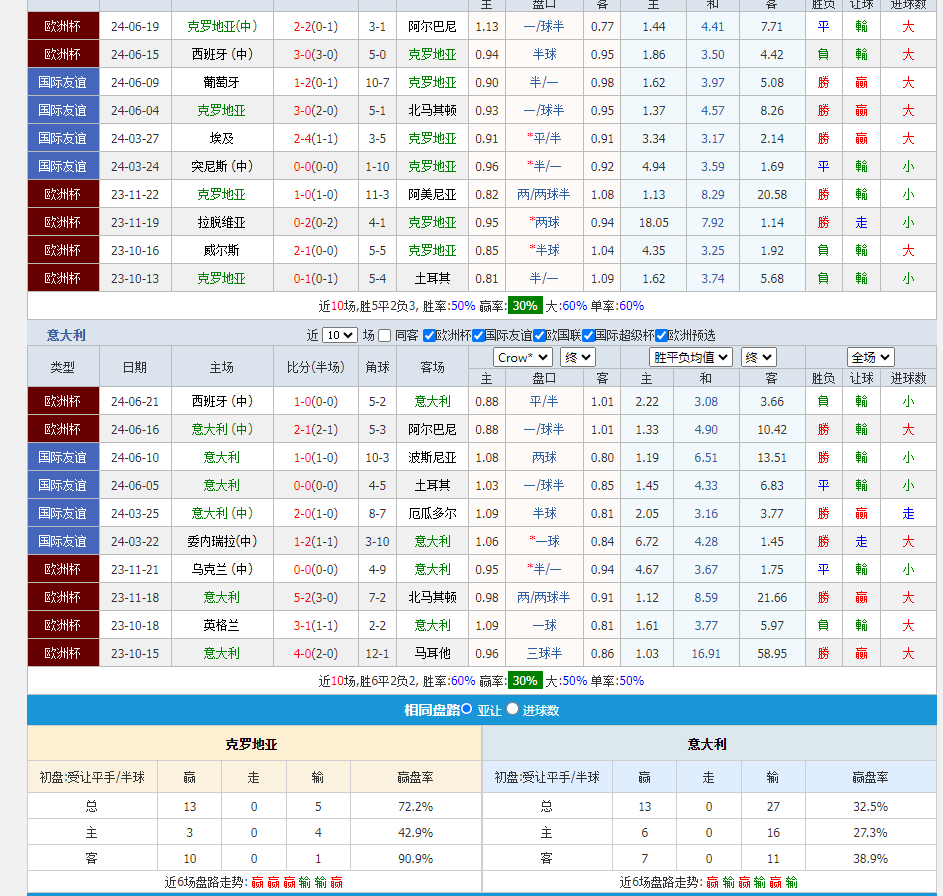Click 阿尔巴尼亚 in the 24-06-16 Italy row
The width and height of the screenshot is (943, 896).
(x=432, y=429)
